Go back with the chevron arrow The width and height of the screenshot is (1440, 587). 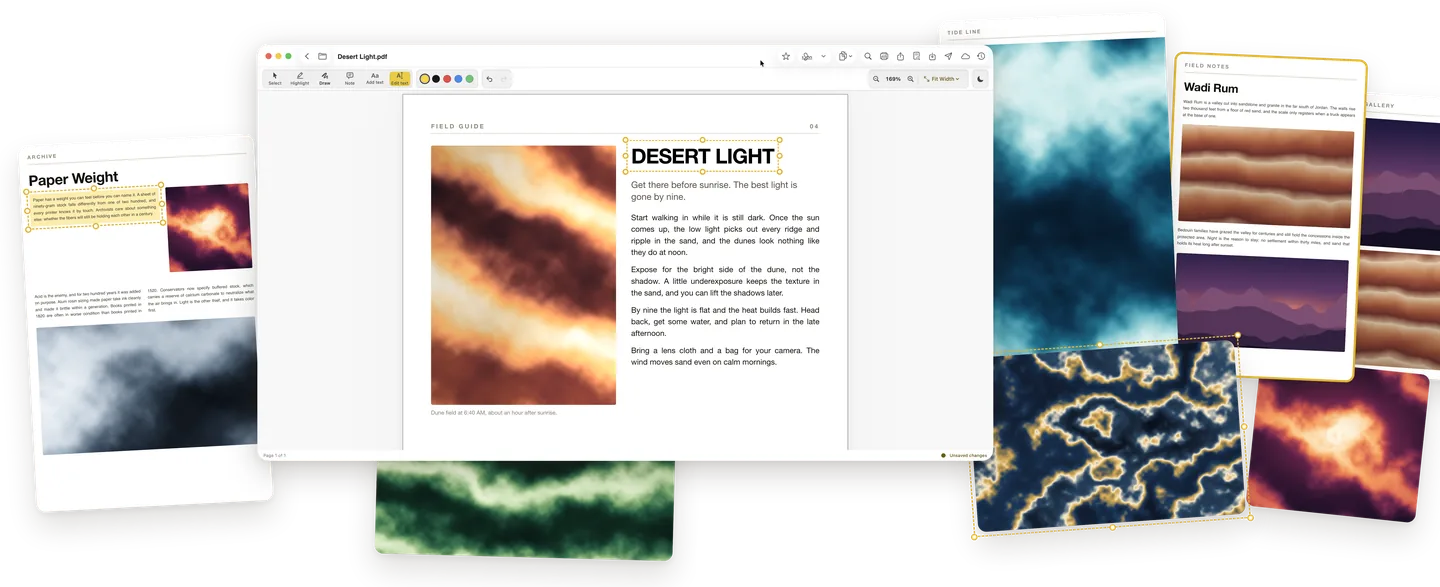(307, 57)
